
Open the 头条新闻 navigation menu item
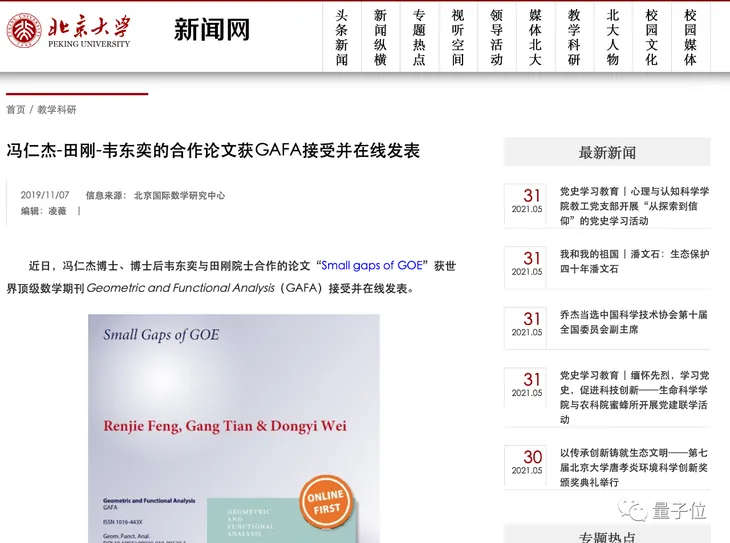tap(342, 37)
